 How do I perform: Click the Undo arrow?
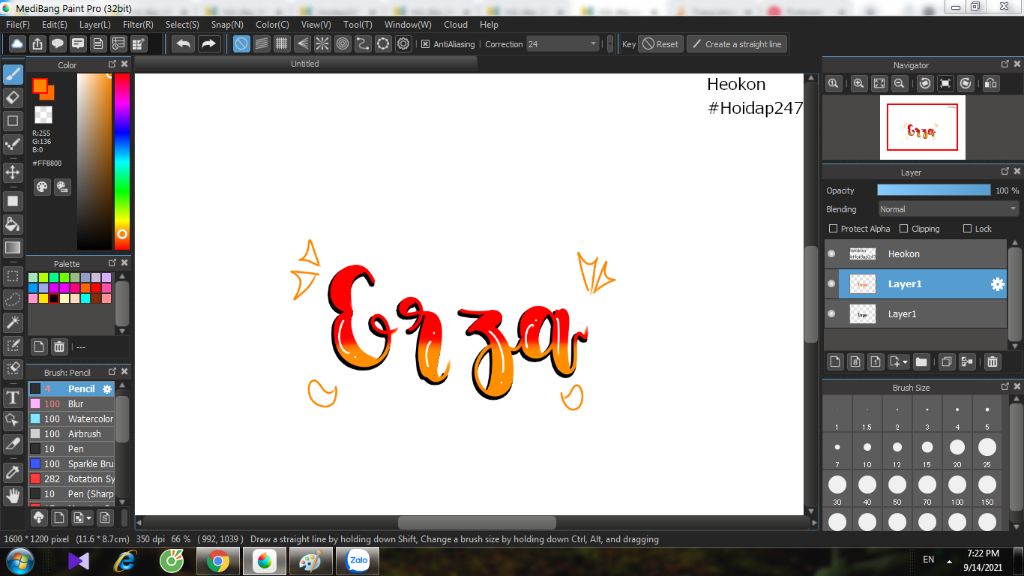point(184,44)
